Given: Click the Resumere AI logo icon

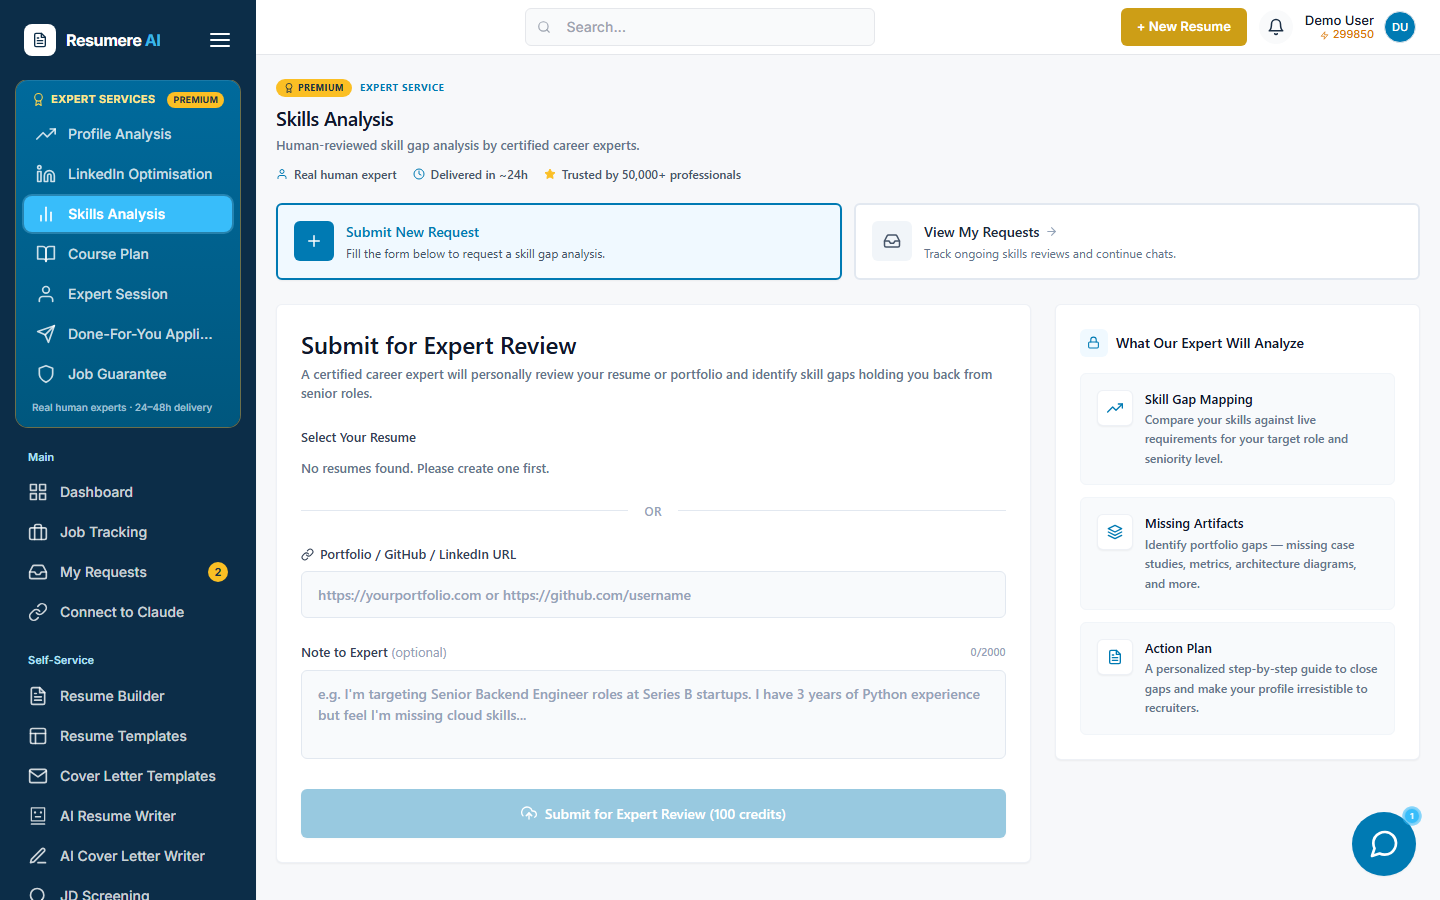Looking at the screenshot, I should (x=40, y=40).
